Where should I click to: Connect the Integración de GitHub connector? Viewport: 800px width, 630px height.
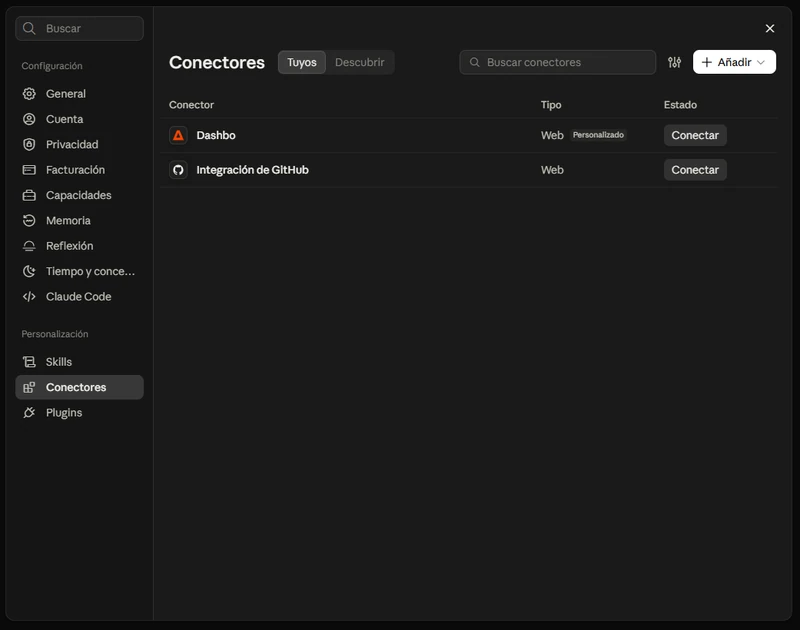(x=695, y=170)
